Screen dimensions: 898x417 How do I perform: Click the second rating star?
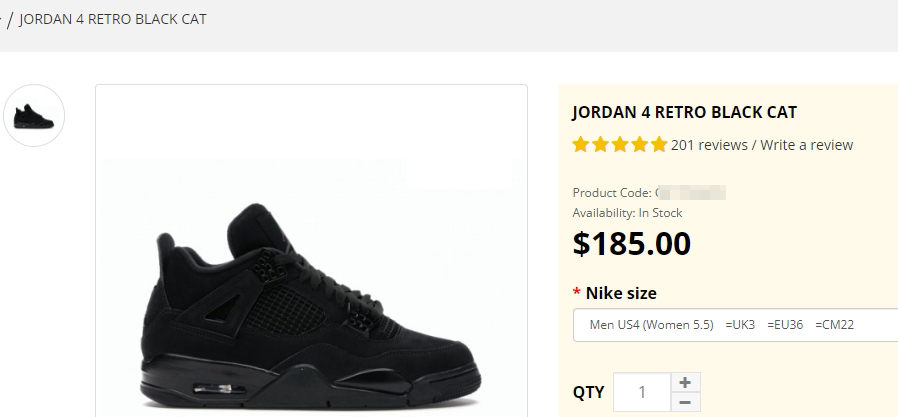[x=600, y=145]
